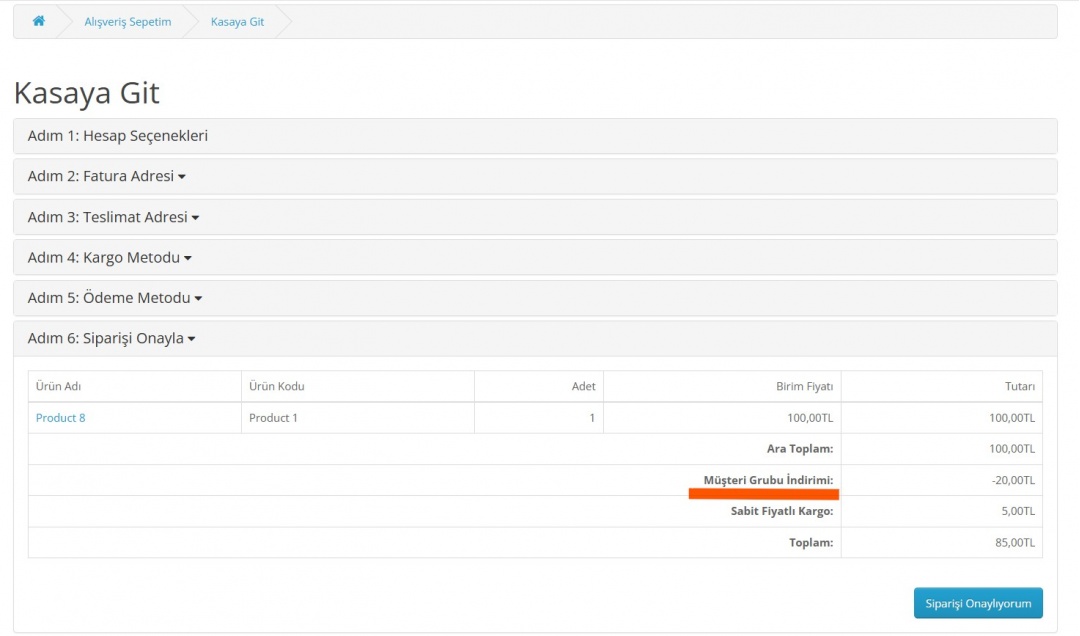Image resolution: width=1080 pixels, height=636 pixels.
Task: Expand Adım 2: Fatura Adresi section
Action: (106, 177)
